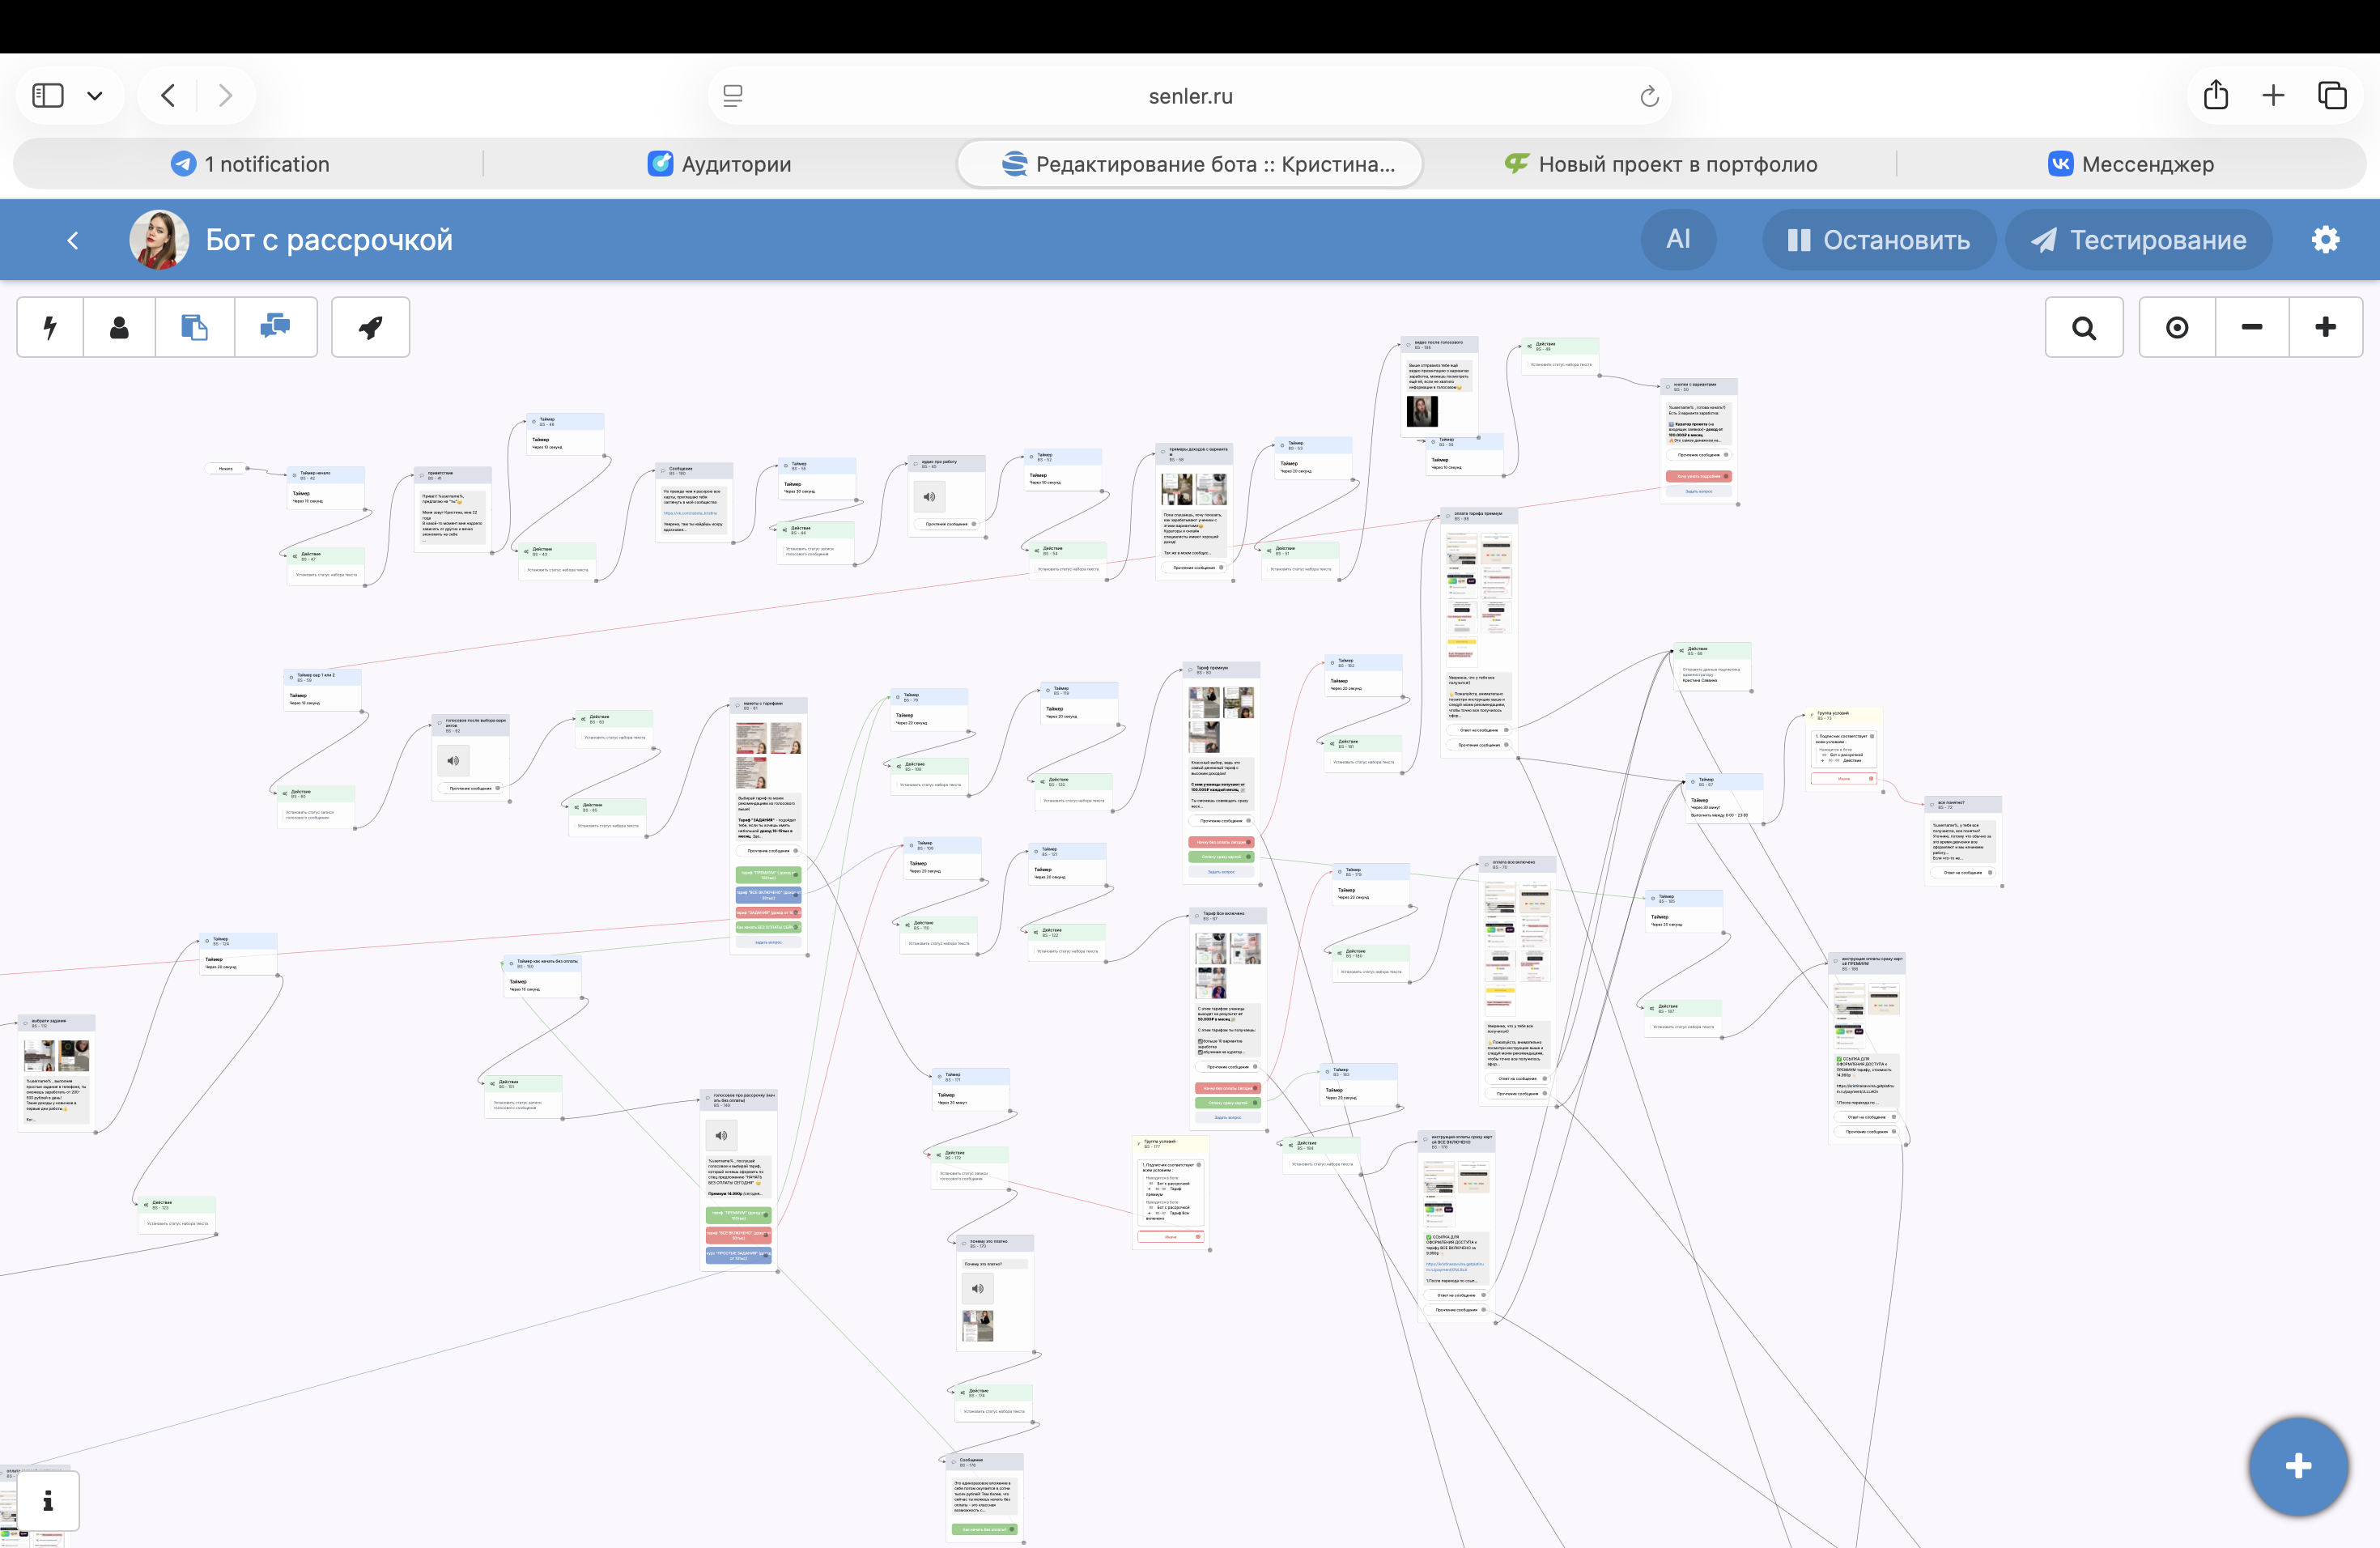The image size is (2380, 1548).
Task: Select the Действие BS-68 node header
Action: point(1712,651)
